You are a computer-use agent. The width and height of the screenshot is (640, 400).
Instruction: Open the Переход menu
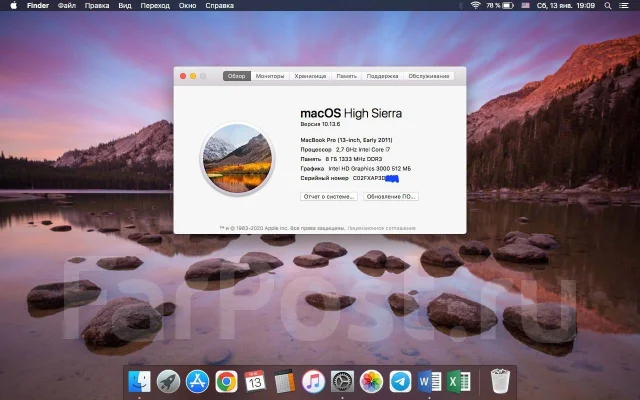point(155,6)
